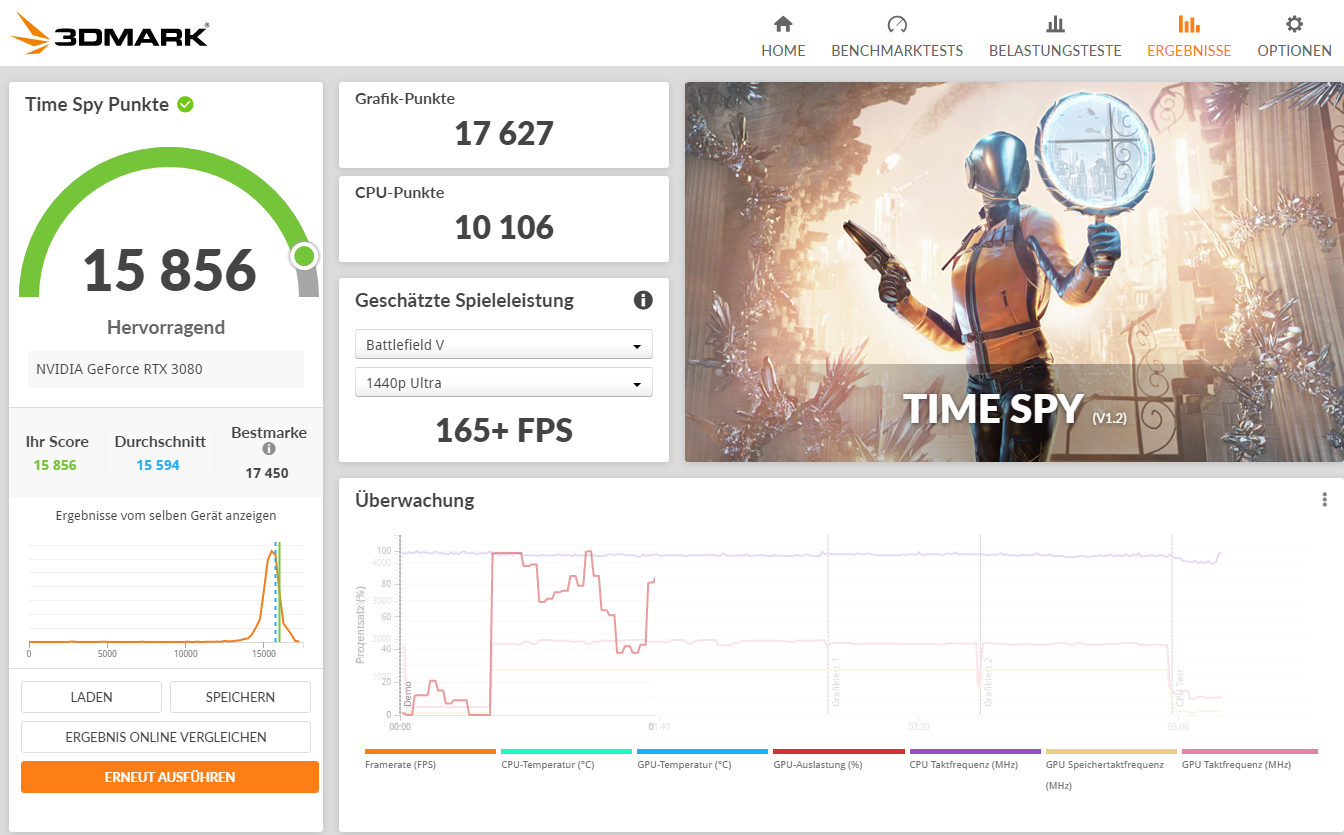Click the Bestmarke value 17 450

pos(267,473)
